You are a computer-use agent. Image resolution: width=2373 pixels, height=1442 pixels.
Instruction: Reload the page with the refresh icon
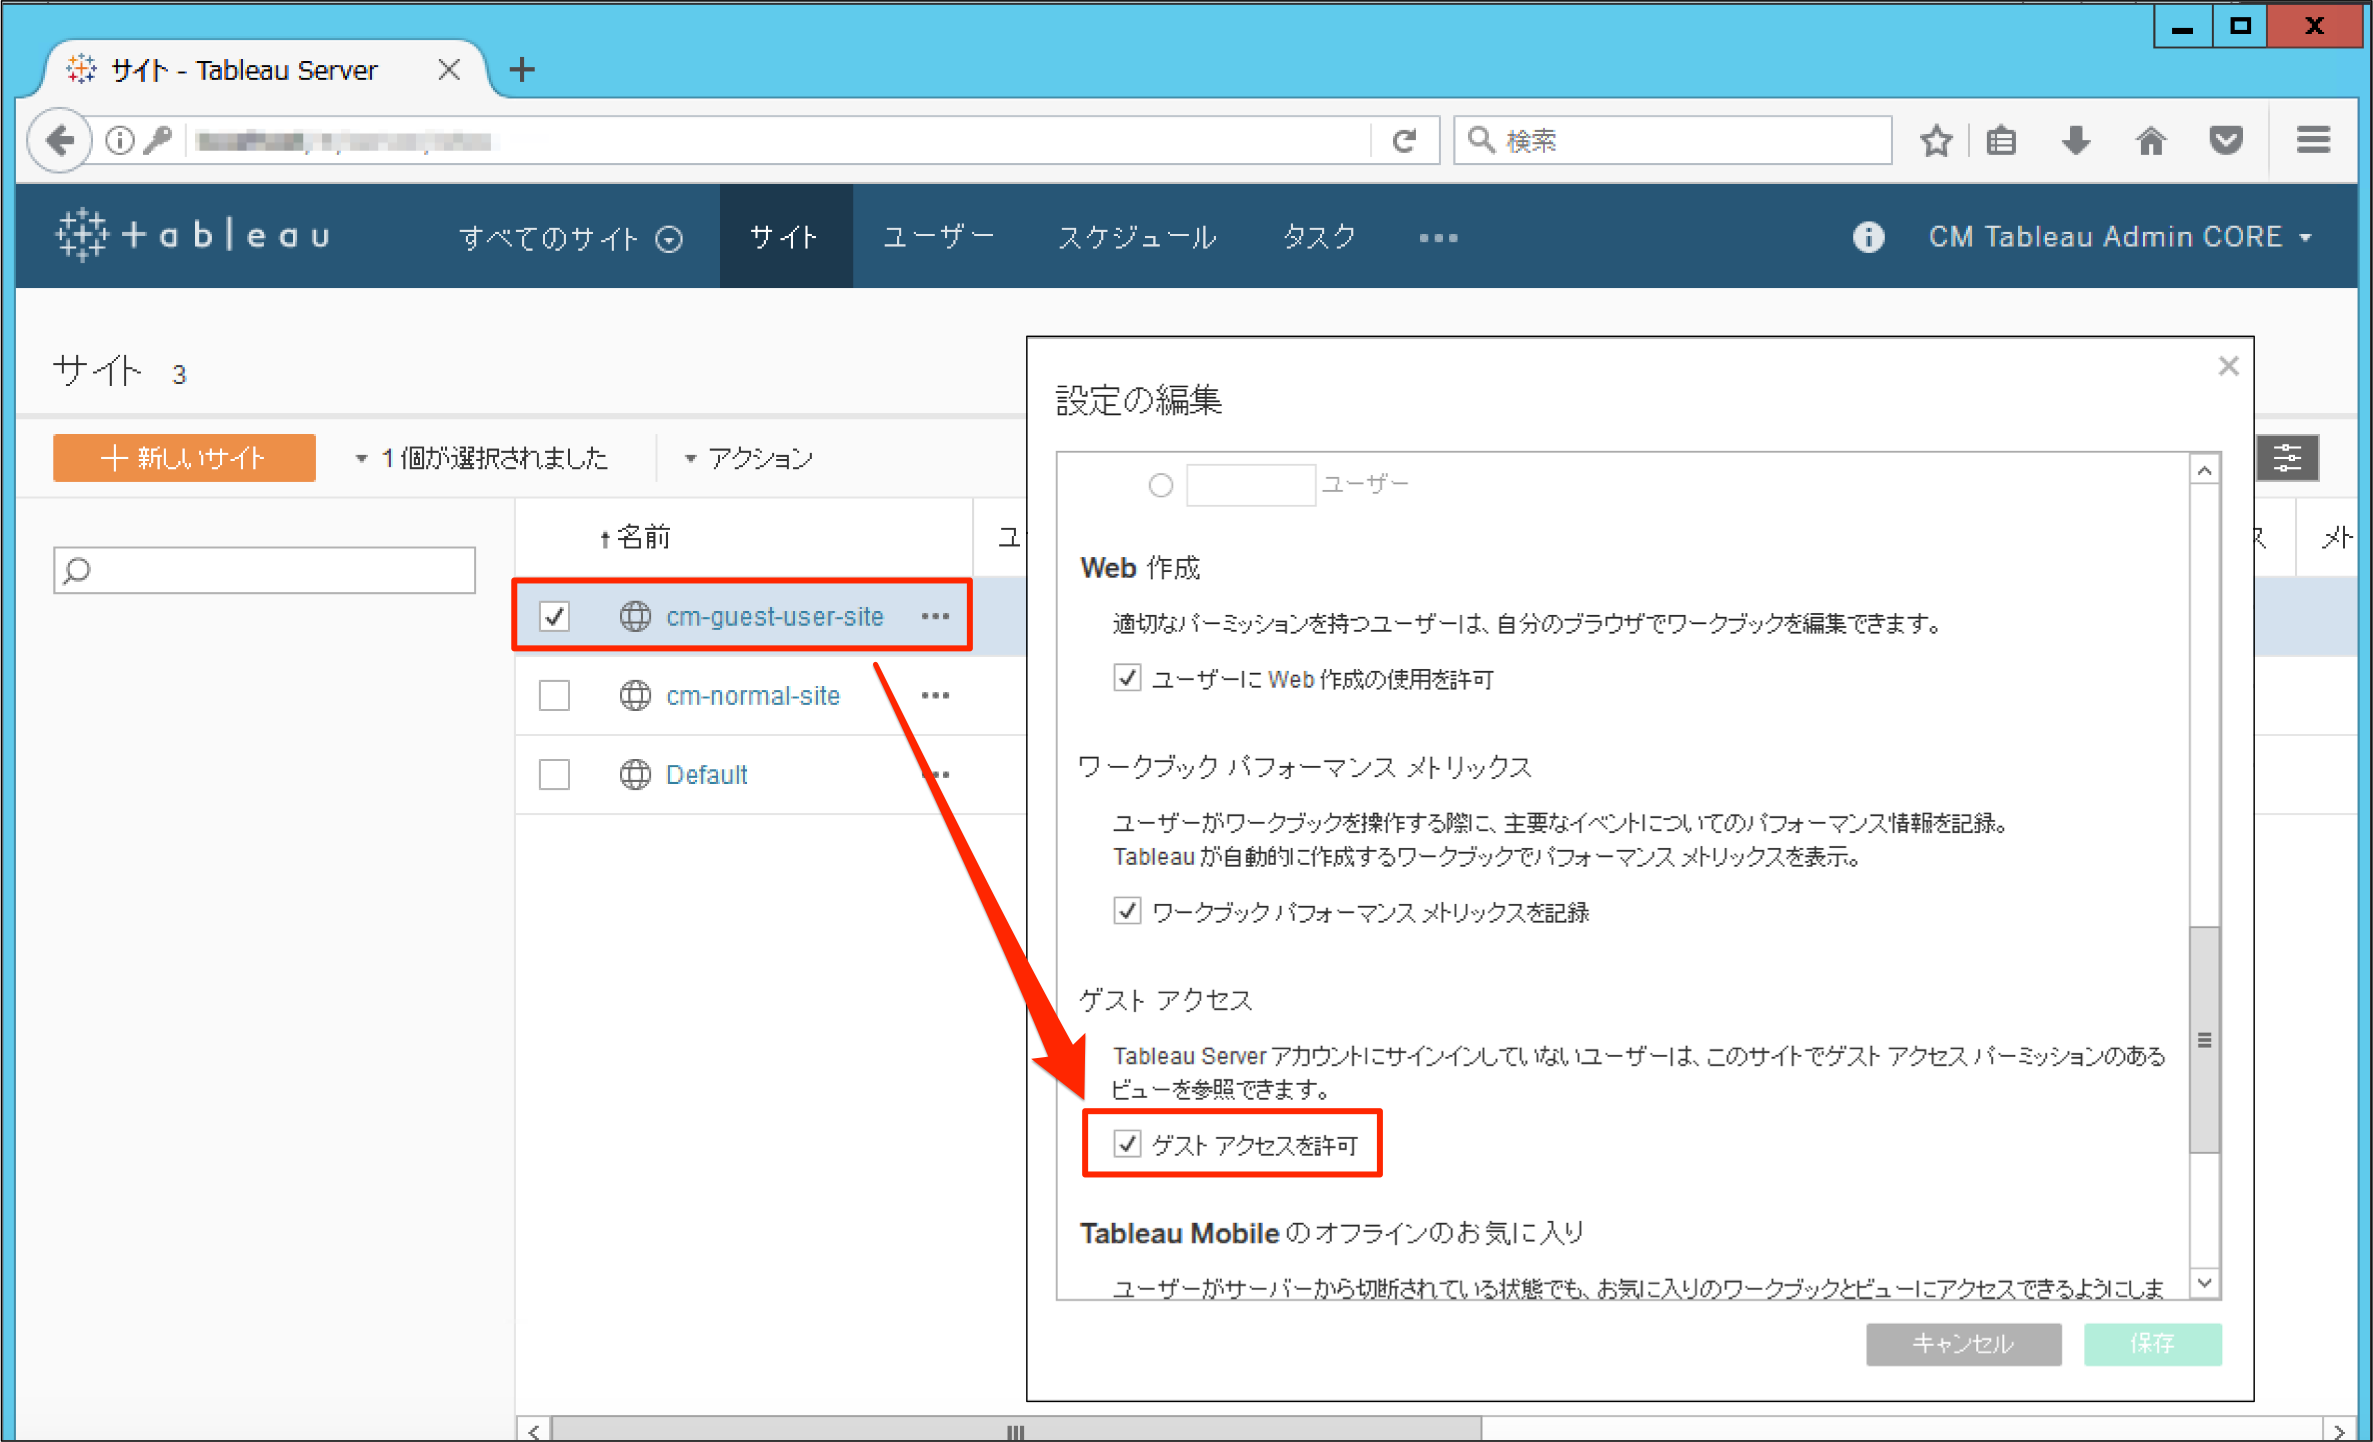click(x=1404, y=141)
